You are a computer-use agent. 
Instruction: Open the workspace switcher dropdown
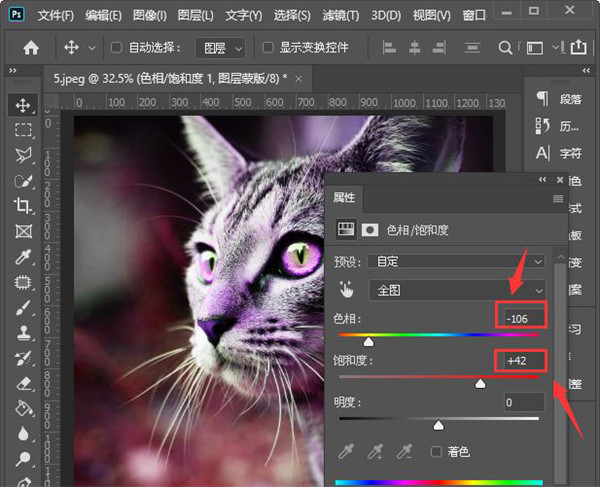click(x=537, y=48)
